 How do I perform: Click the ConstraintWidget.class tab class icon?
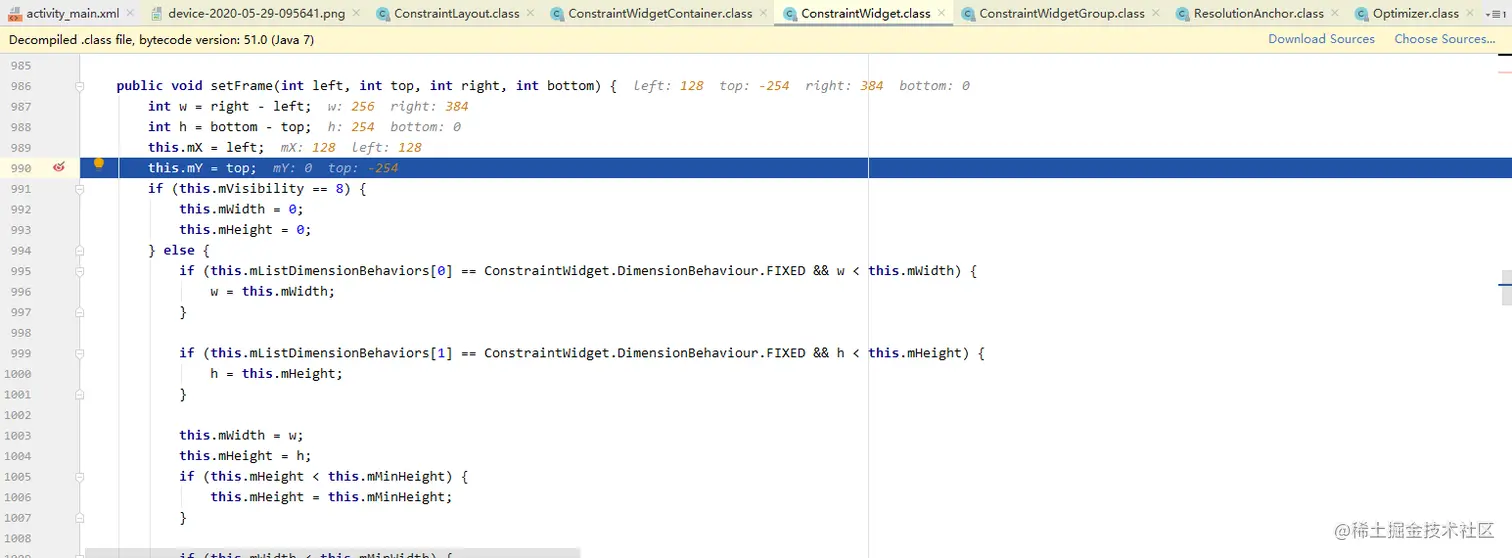(790, 14)
